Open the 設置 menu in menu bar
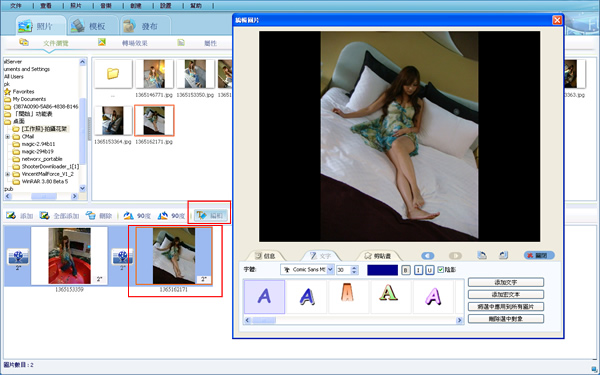The width and height of the screenshot is (600, 375). coord(166,5)
